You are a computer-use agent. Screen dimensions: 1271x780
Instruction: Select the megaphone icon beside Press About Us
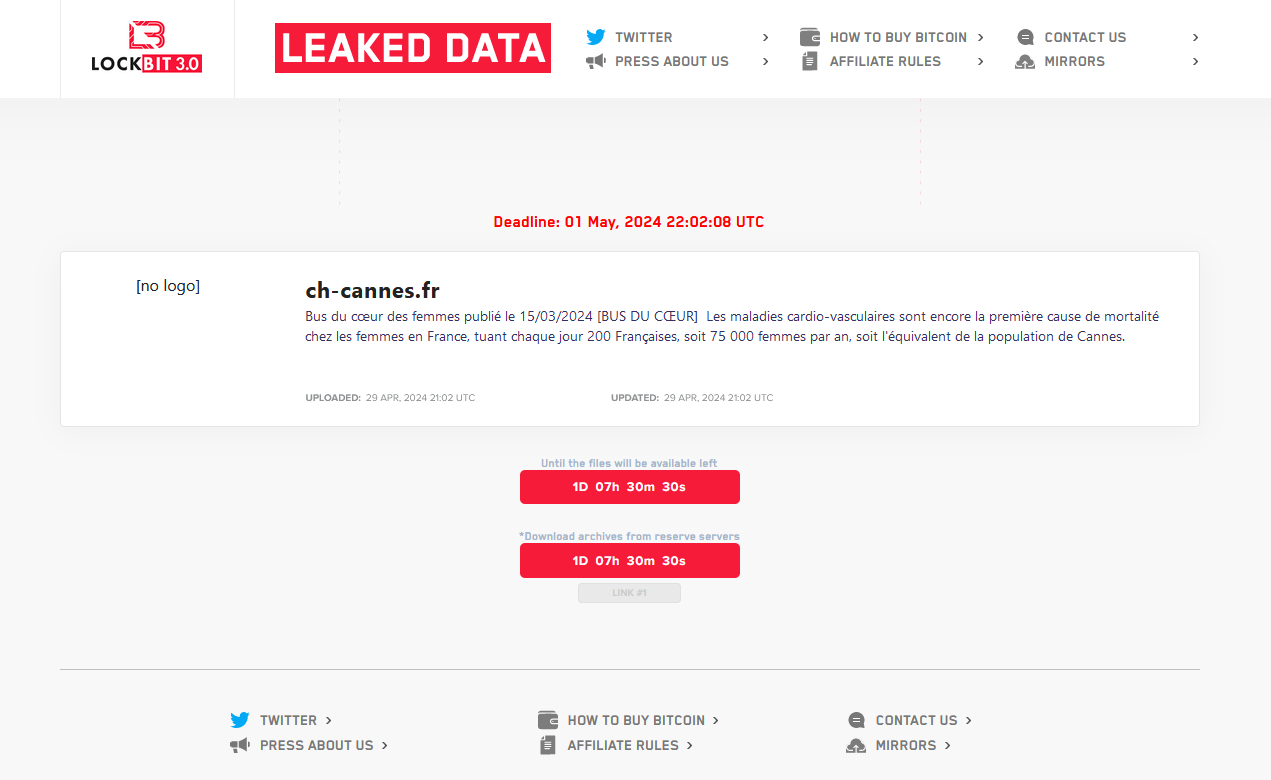pos(595,60)
